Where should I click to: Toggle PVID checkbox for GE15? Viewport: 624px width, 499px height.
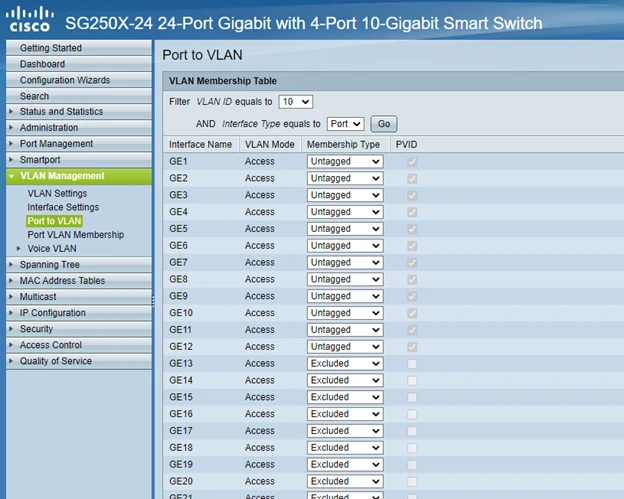pyautogui.click(x=412, y=398)
